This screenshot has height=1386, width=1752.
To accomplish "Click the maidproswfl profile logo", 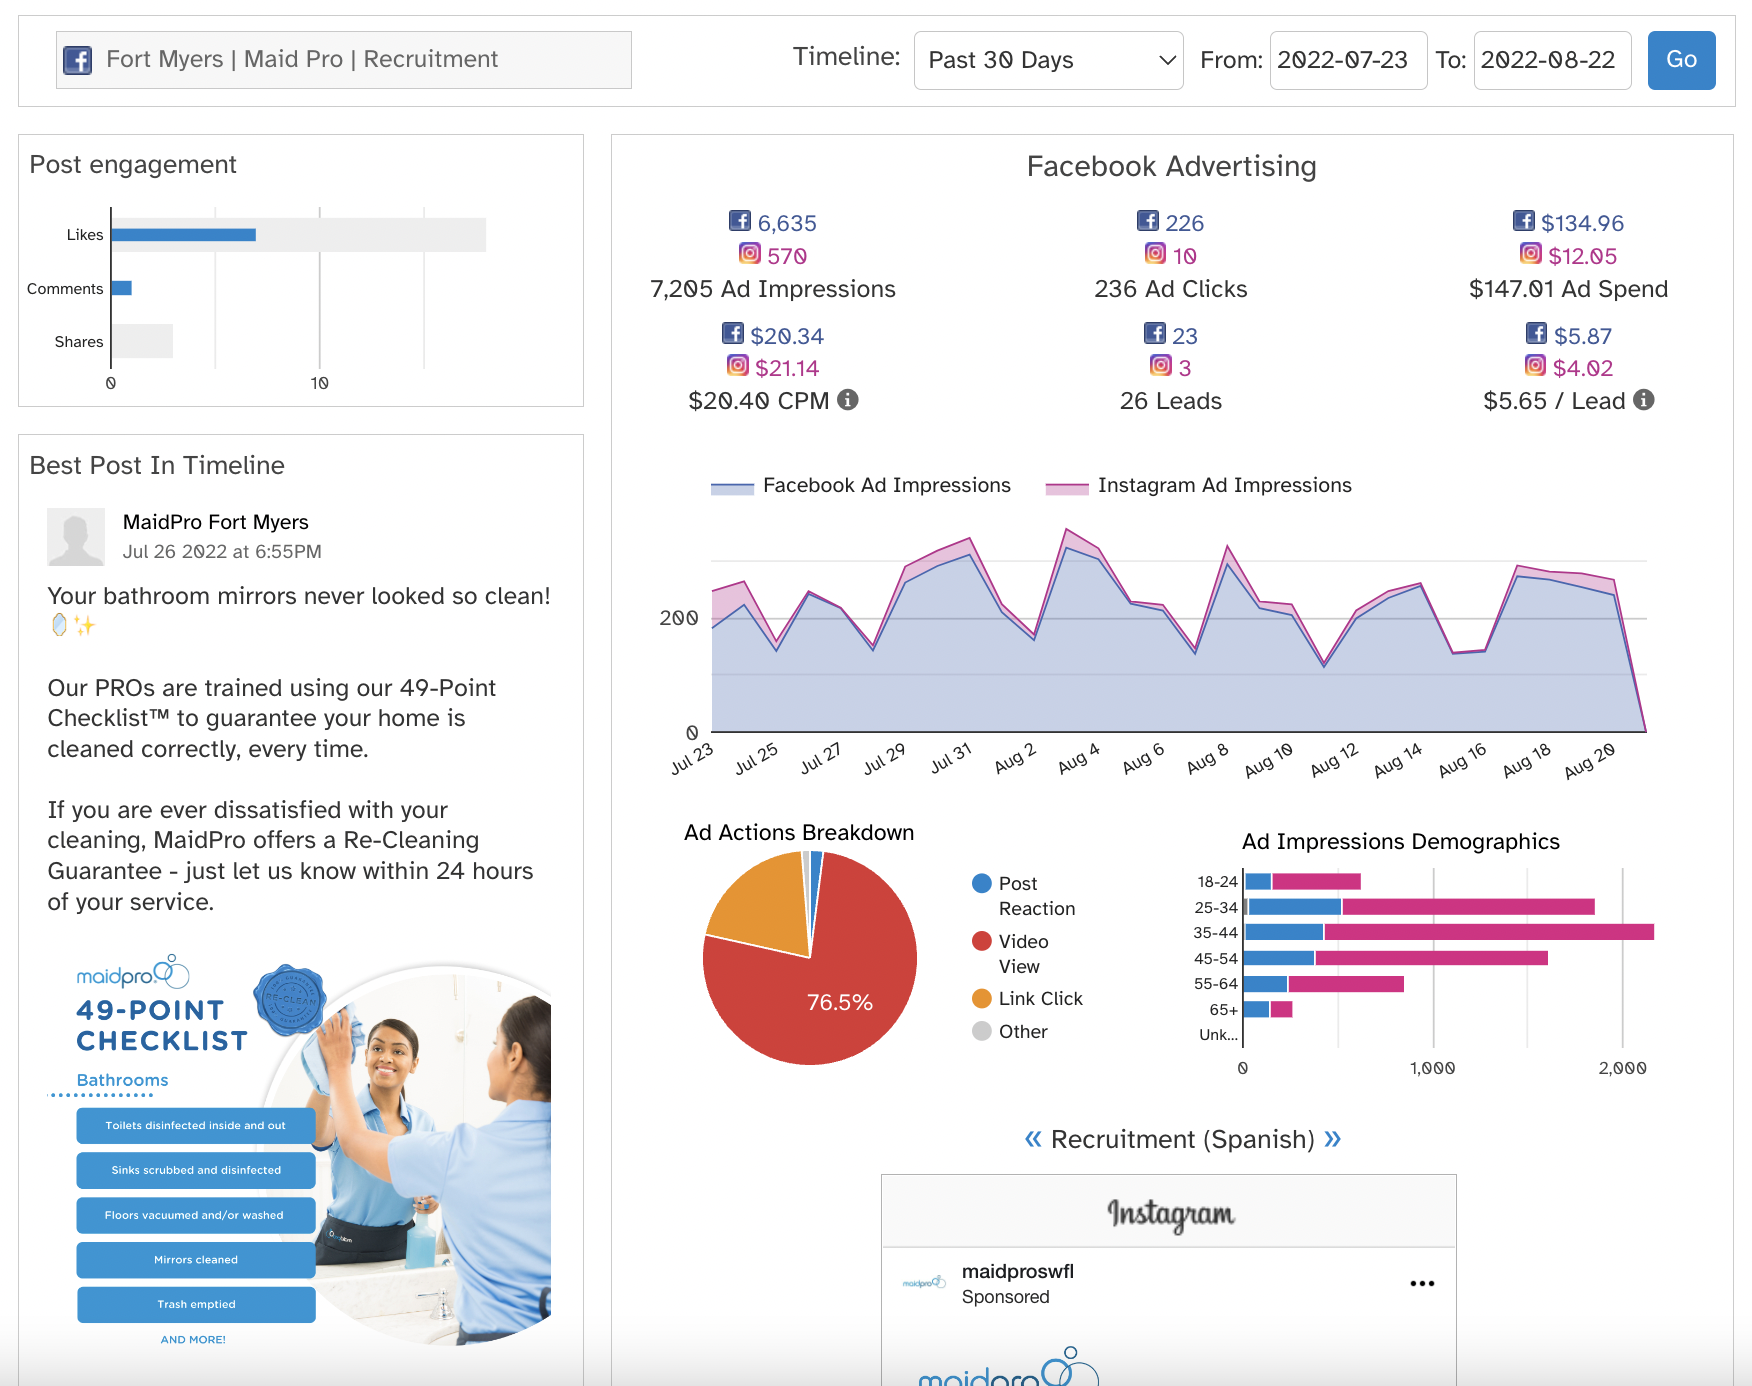I will (x=924, y=1283).
